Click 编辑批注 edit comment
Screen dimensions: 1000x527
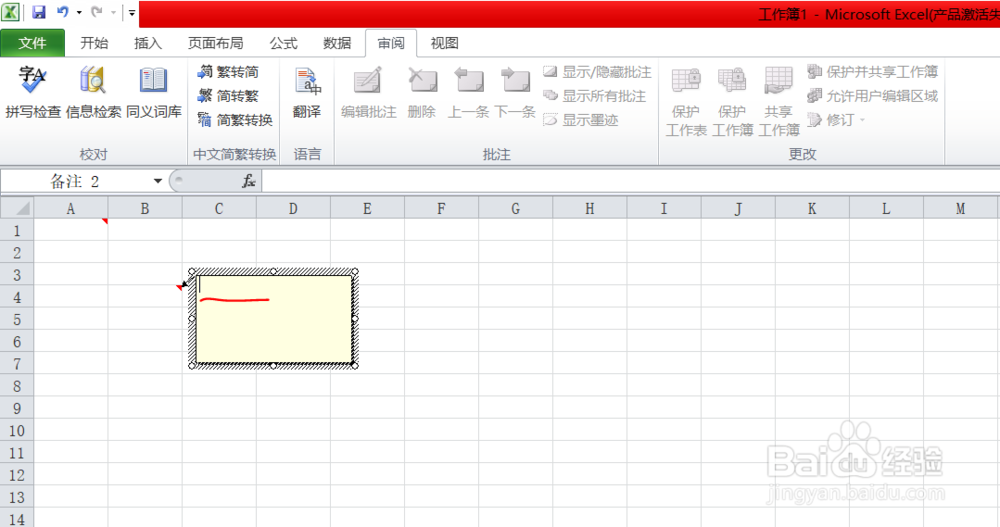(x=369, y=93)
